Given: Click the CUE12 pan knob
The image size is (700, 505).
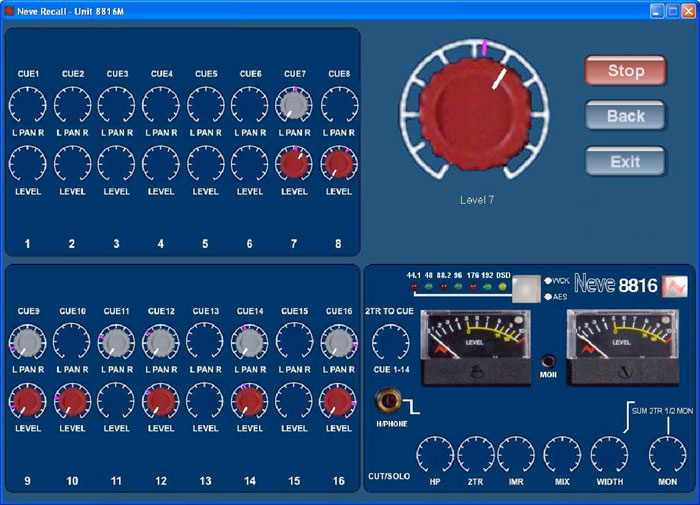Looking at the screenshot, I should [x=161, y=344].
